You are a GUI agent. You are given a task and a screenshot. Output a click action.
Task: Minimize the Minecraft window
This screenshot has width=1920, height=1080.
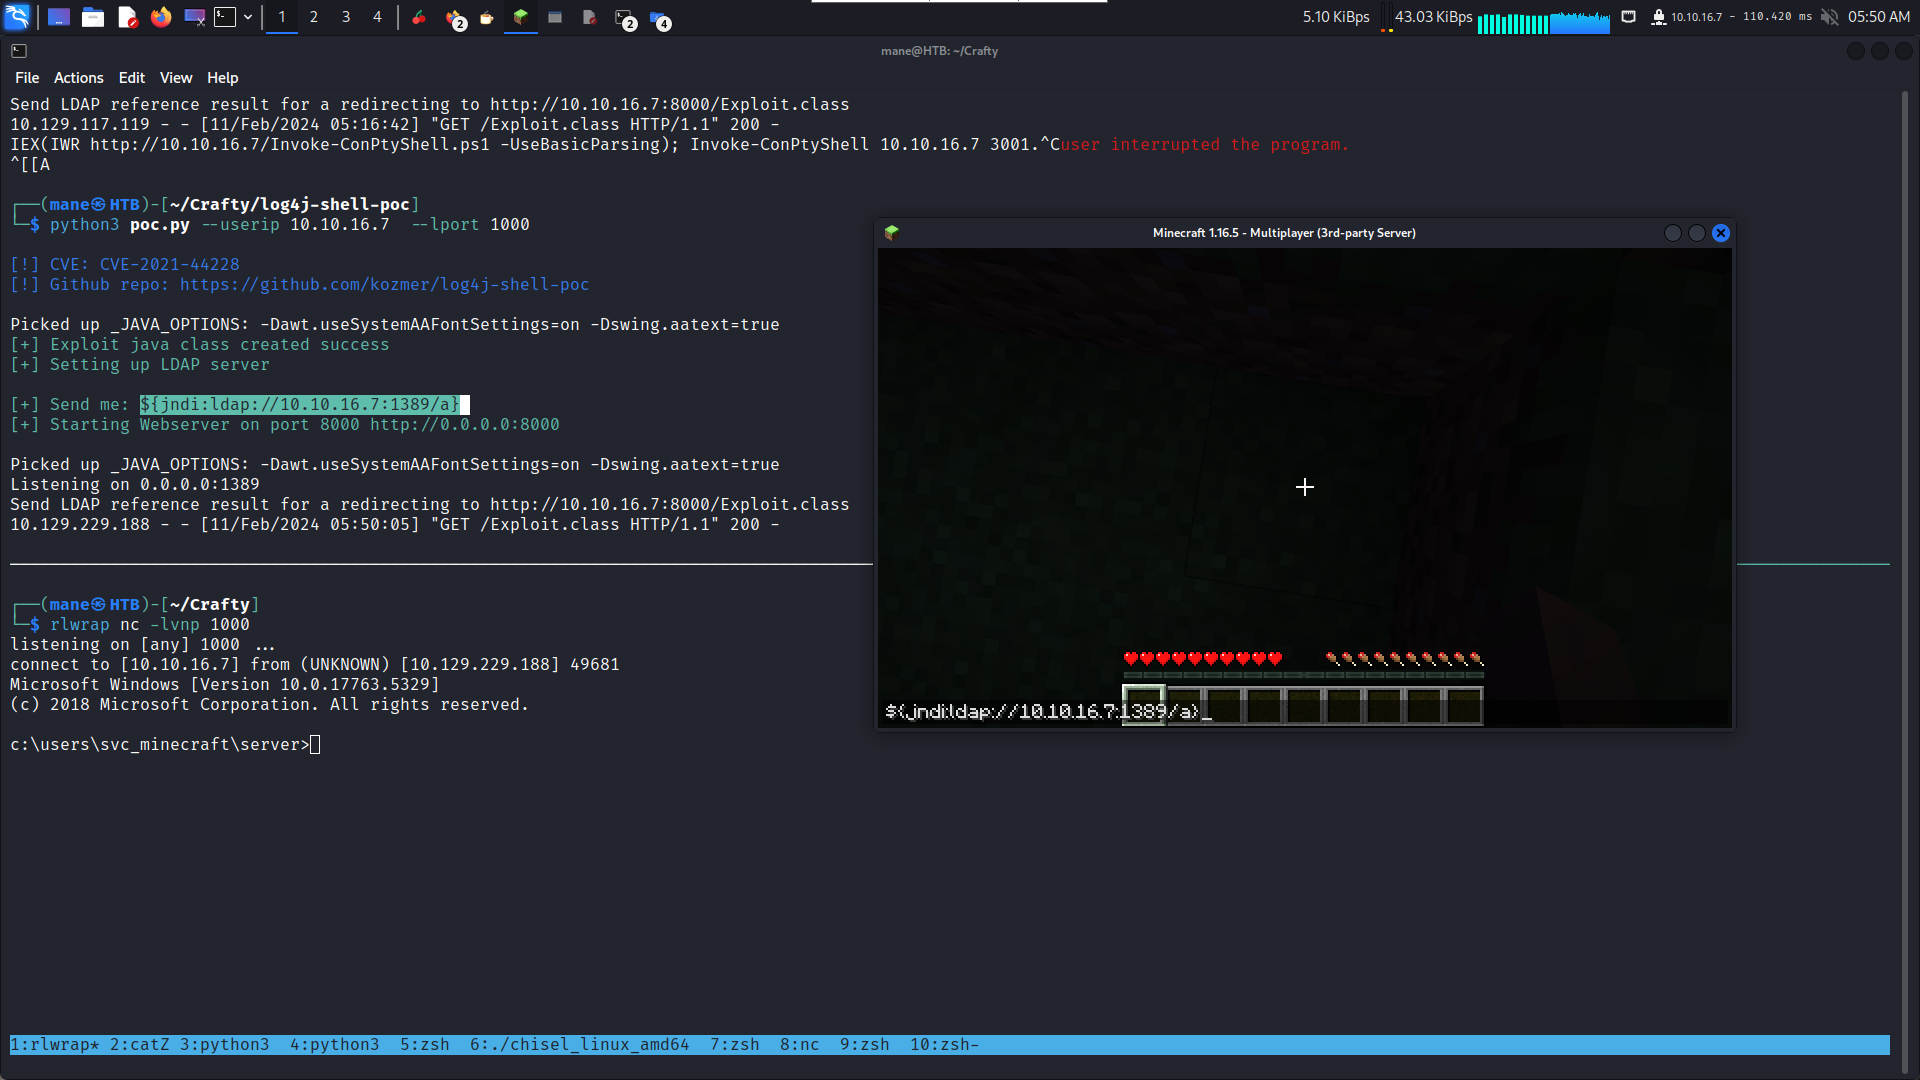click(x=1673, y=233)
